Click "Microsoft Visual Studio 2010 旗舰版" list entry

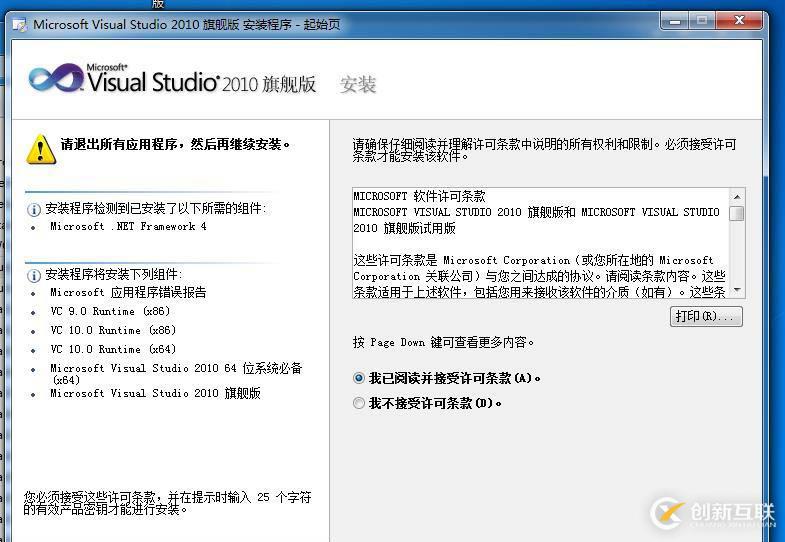click(155, 393)
